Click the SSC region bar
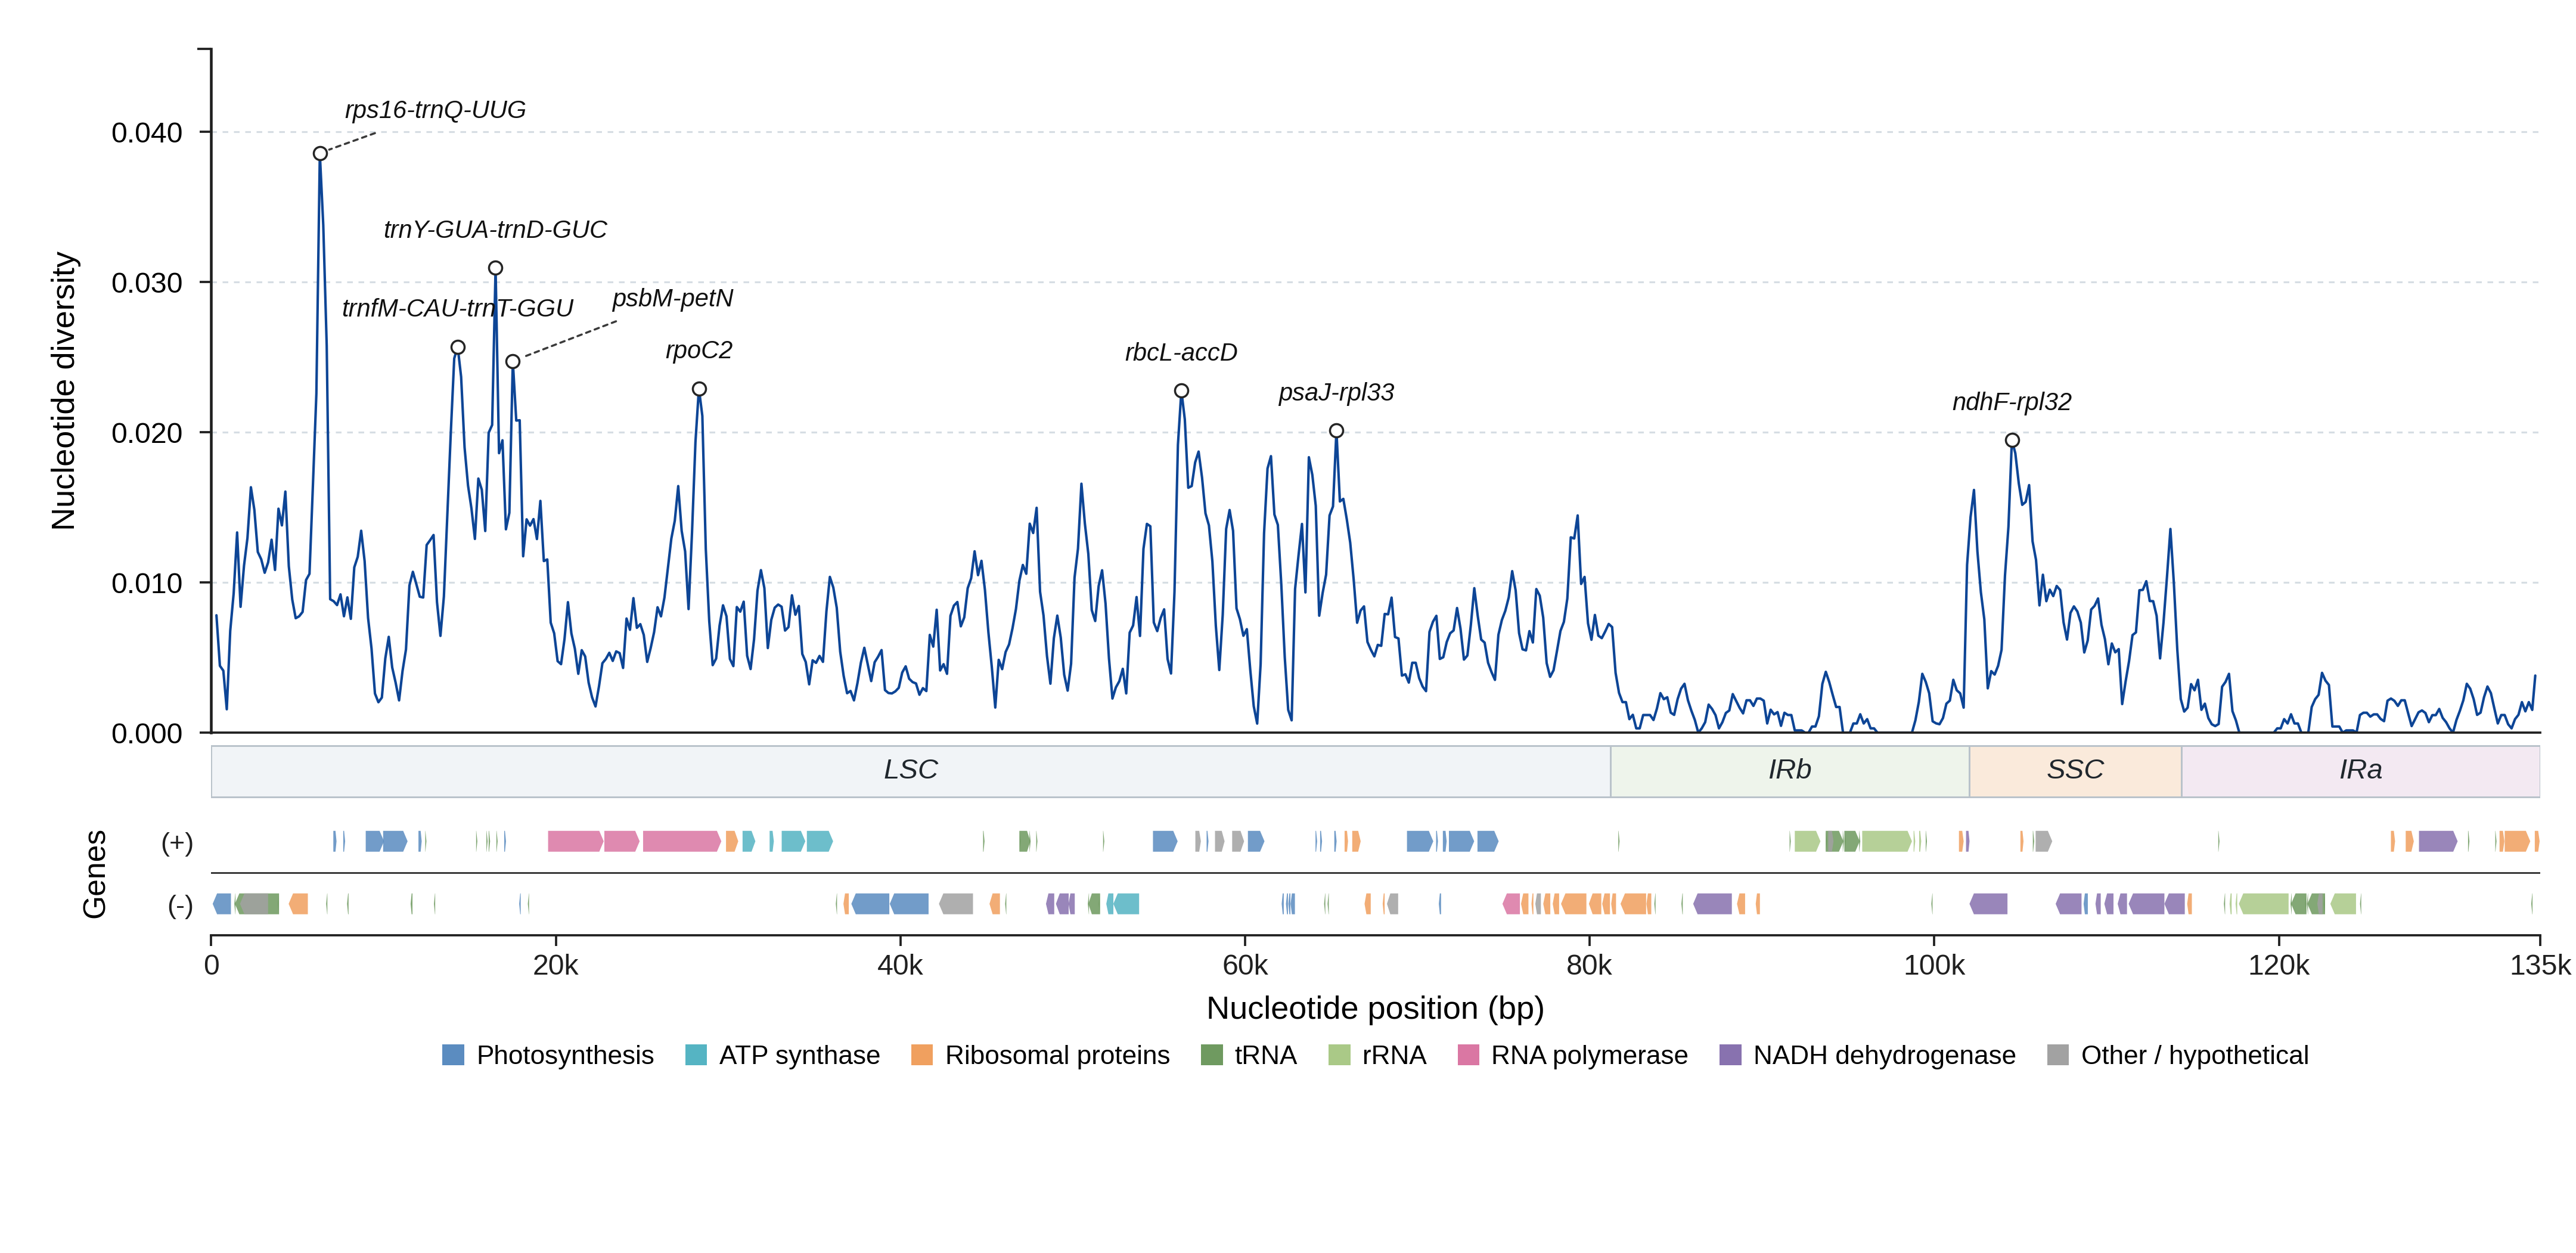 pyautogui.click(x=2075, y=771)
